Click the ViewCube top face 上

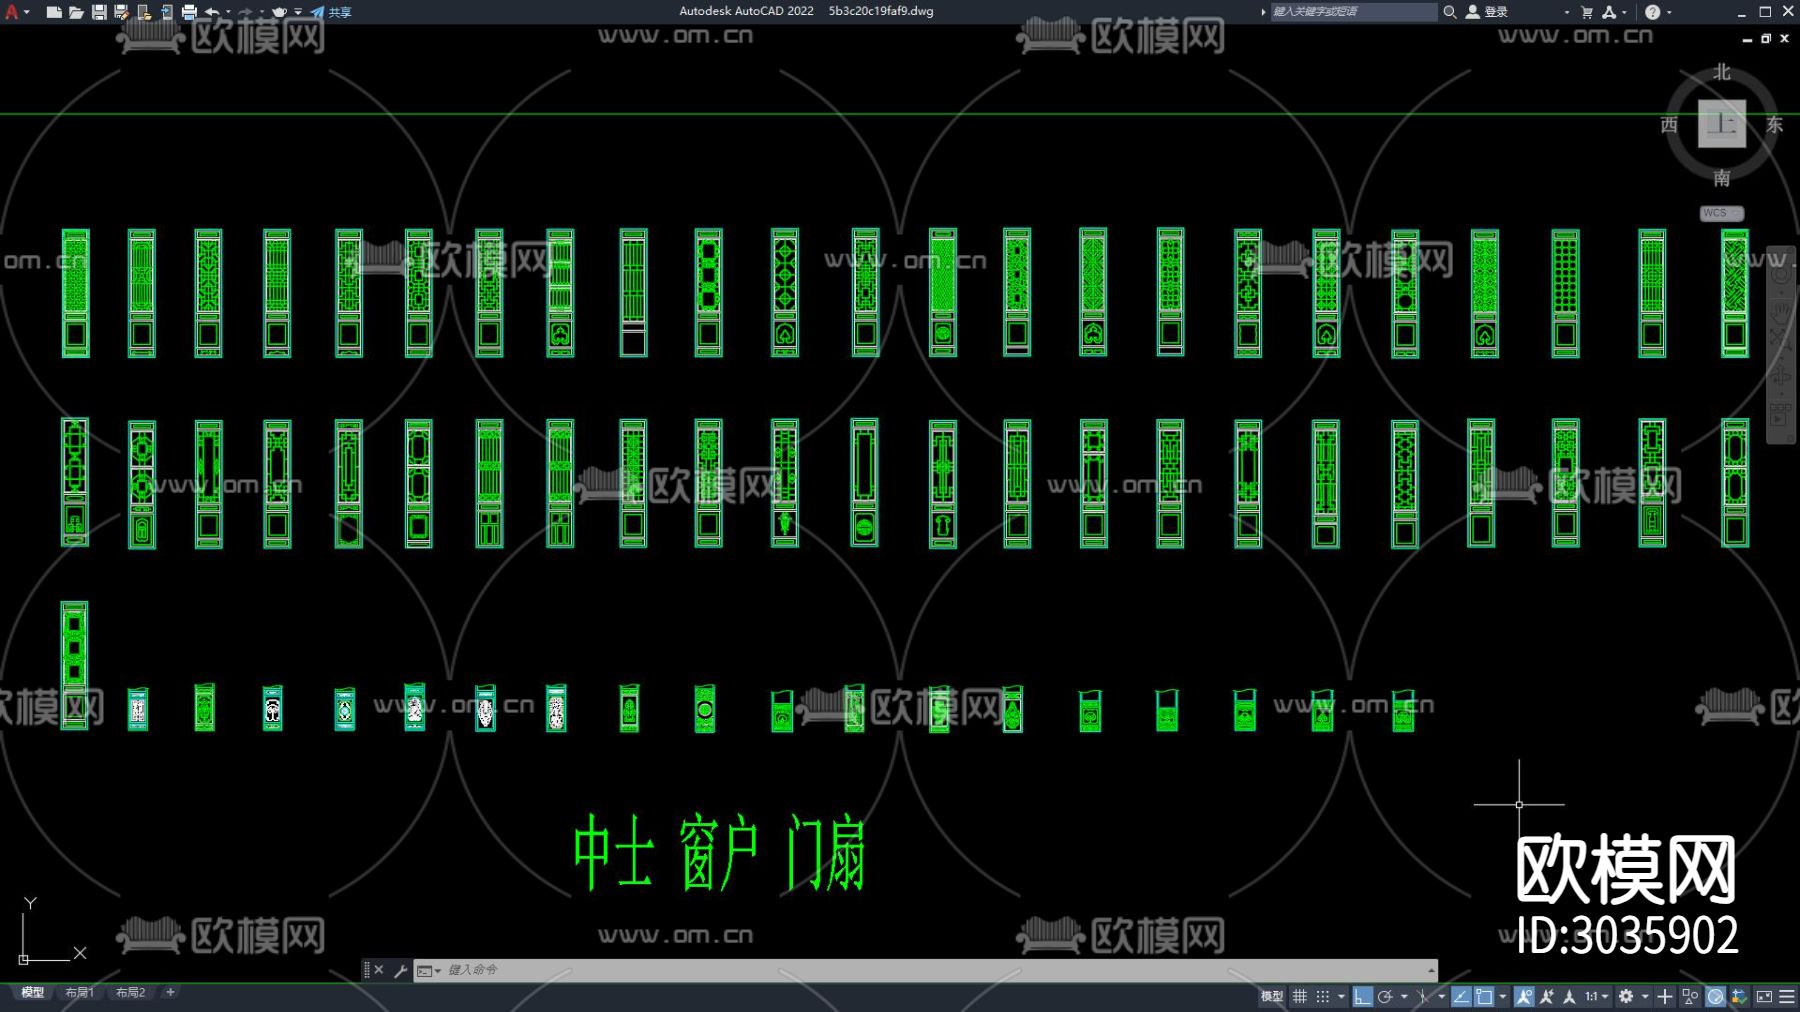point(1721,124)
